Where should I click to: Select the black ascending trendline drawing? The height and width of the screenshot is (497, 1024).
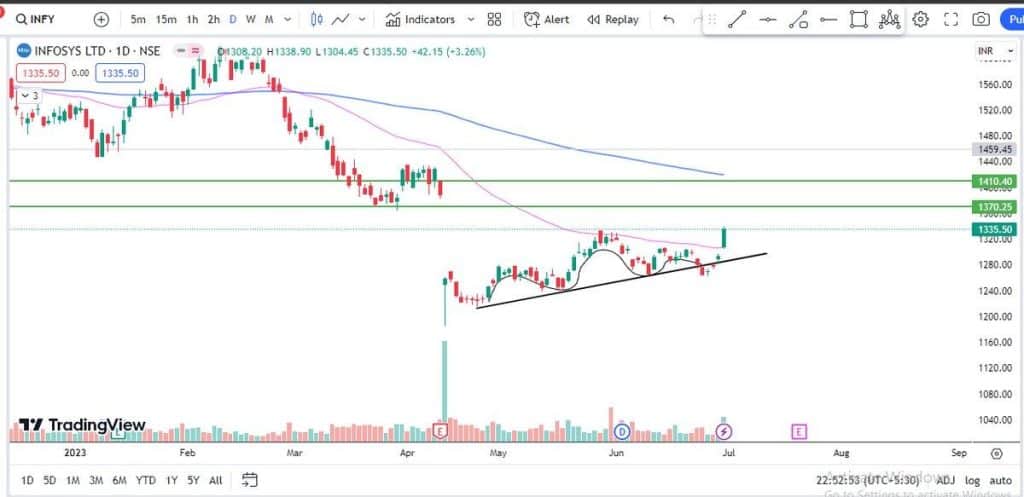(x=622, y=280)
